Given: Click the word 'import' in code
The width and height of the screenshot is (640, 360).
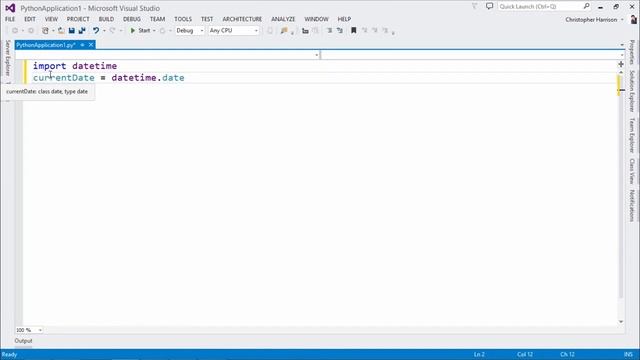Looking at the screenshot, I should pos(49,66).
